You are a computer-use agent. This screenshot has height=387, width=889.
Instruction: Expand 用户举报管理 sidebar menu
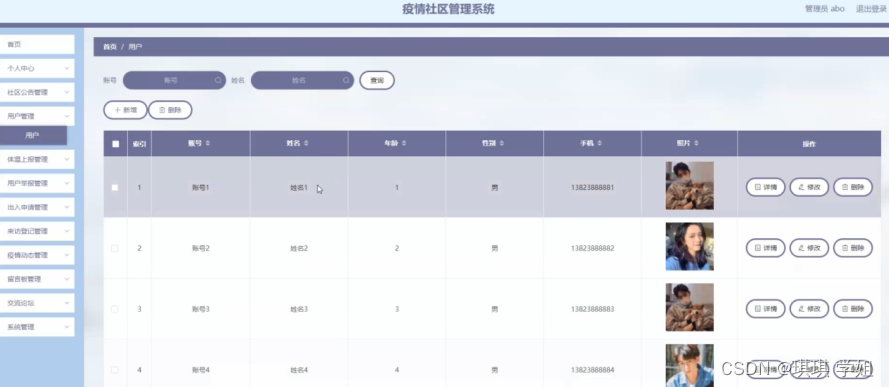point(37,184)
